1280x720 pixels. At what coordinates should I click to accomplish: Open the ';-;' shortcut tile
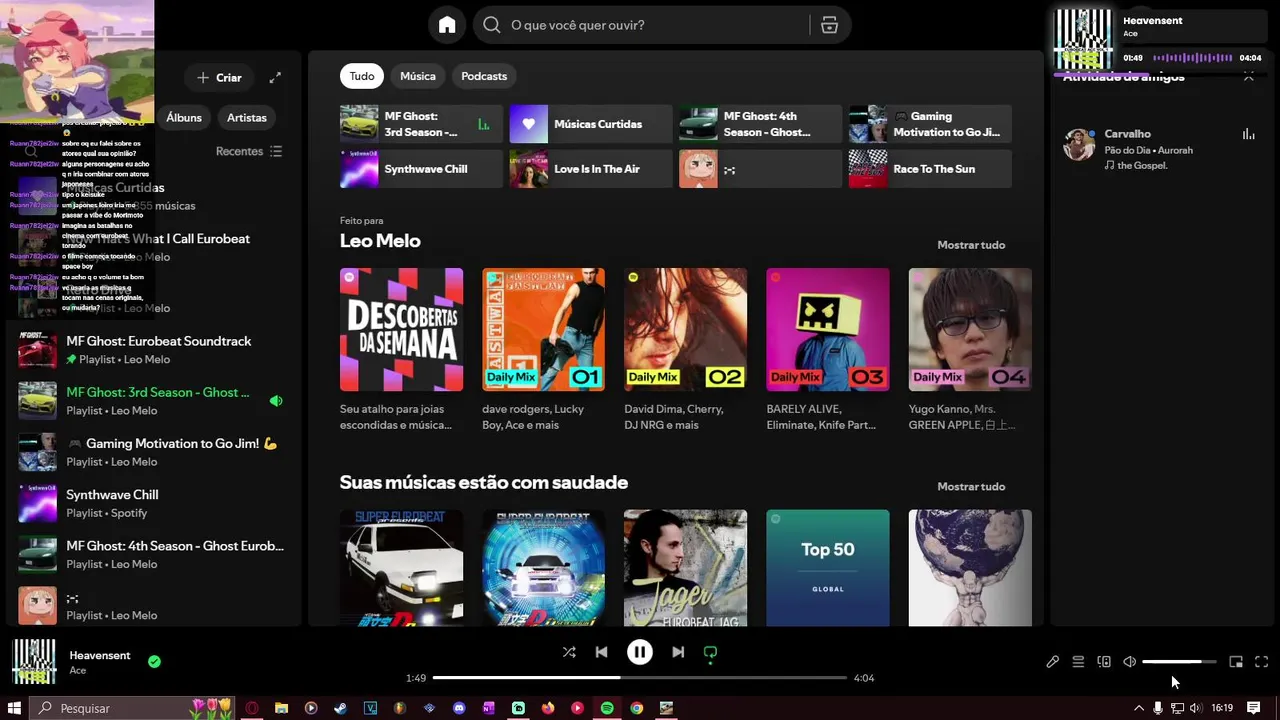(760, 169)
